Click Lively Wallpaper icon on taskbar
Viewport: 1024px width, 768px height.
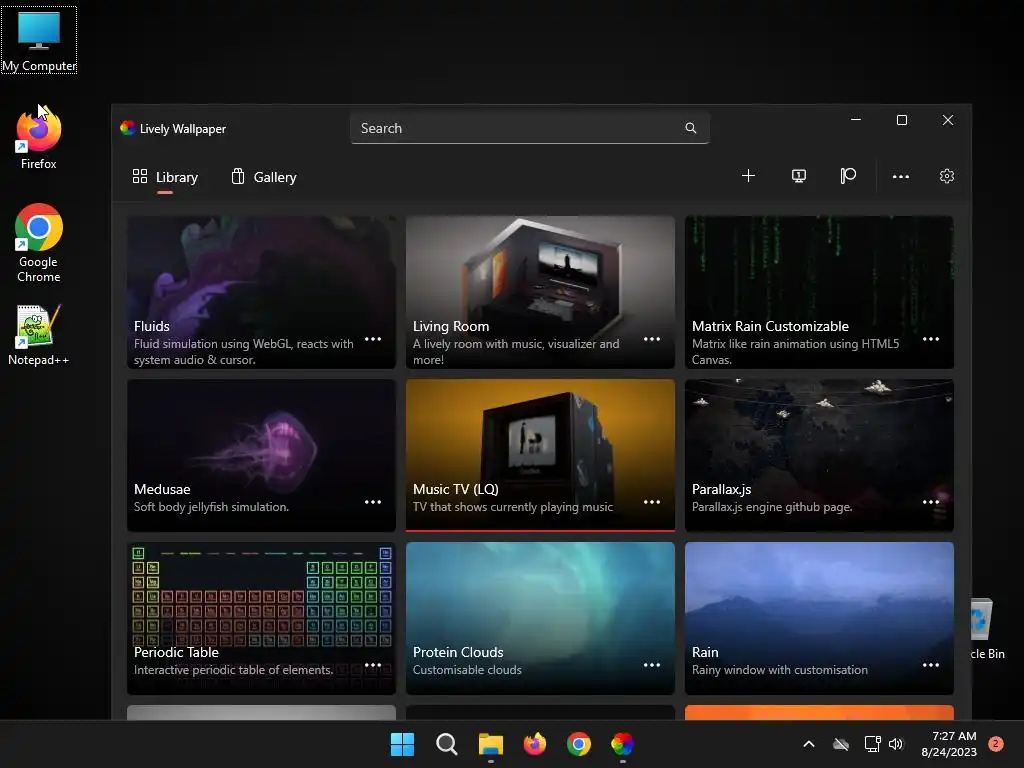(622, 744)
